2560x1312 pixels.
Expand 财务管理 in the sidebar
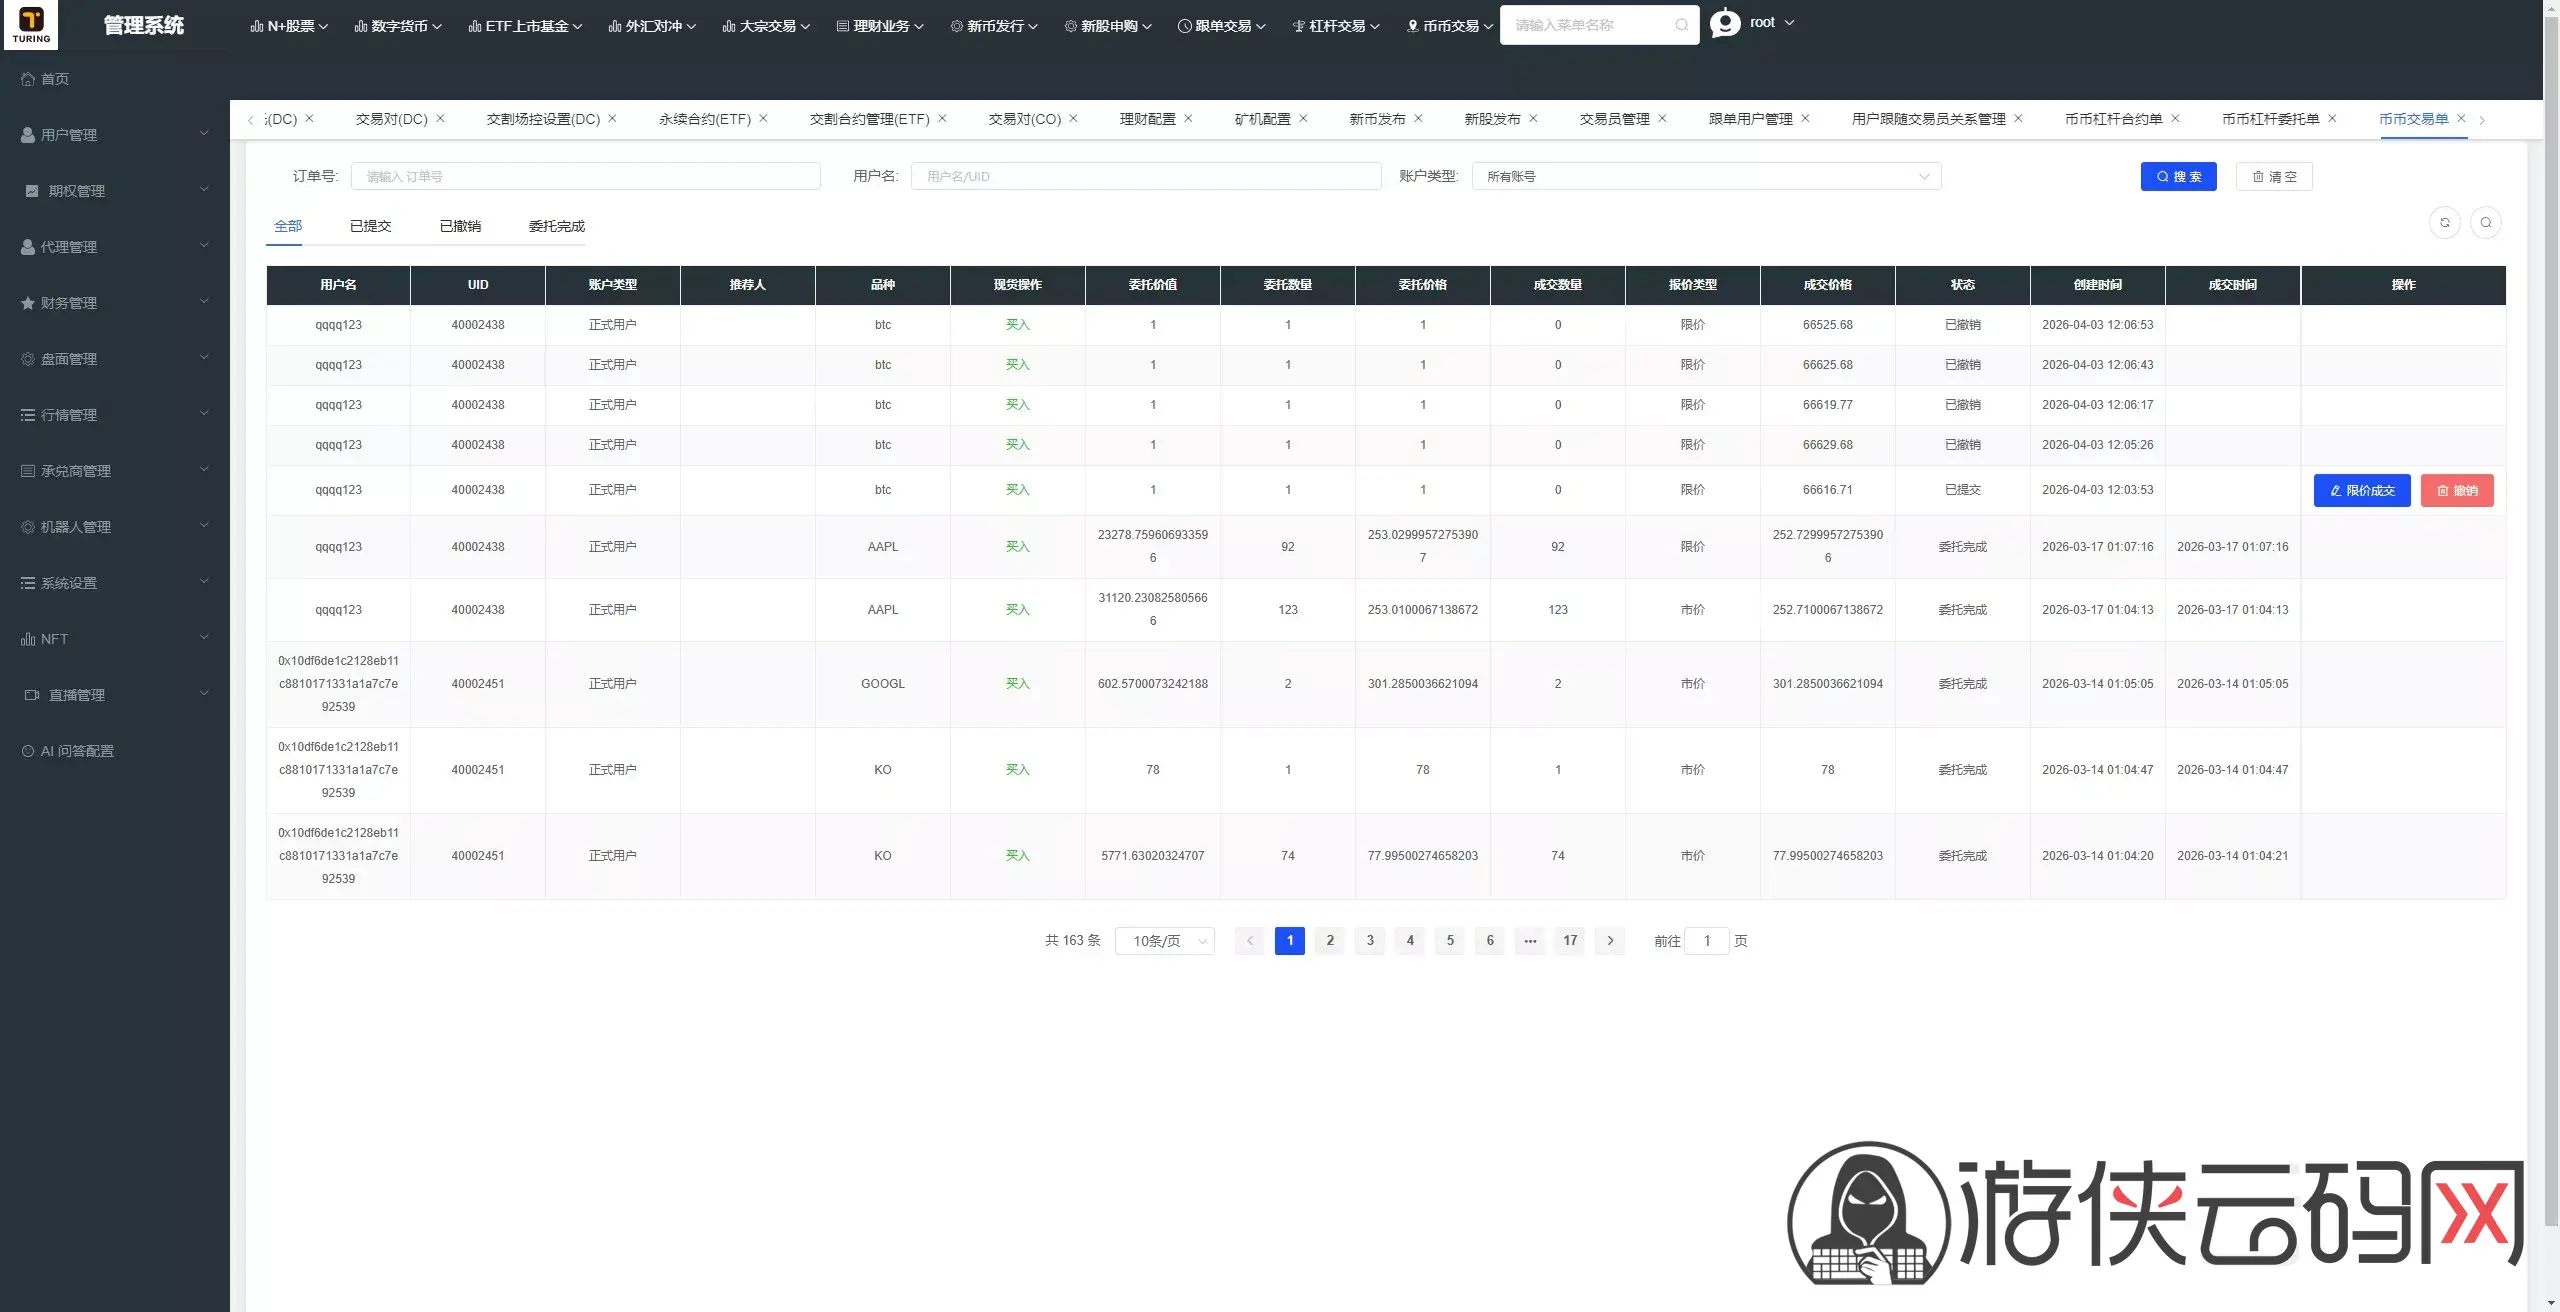point(115,303)
